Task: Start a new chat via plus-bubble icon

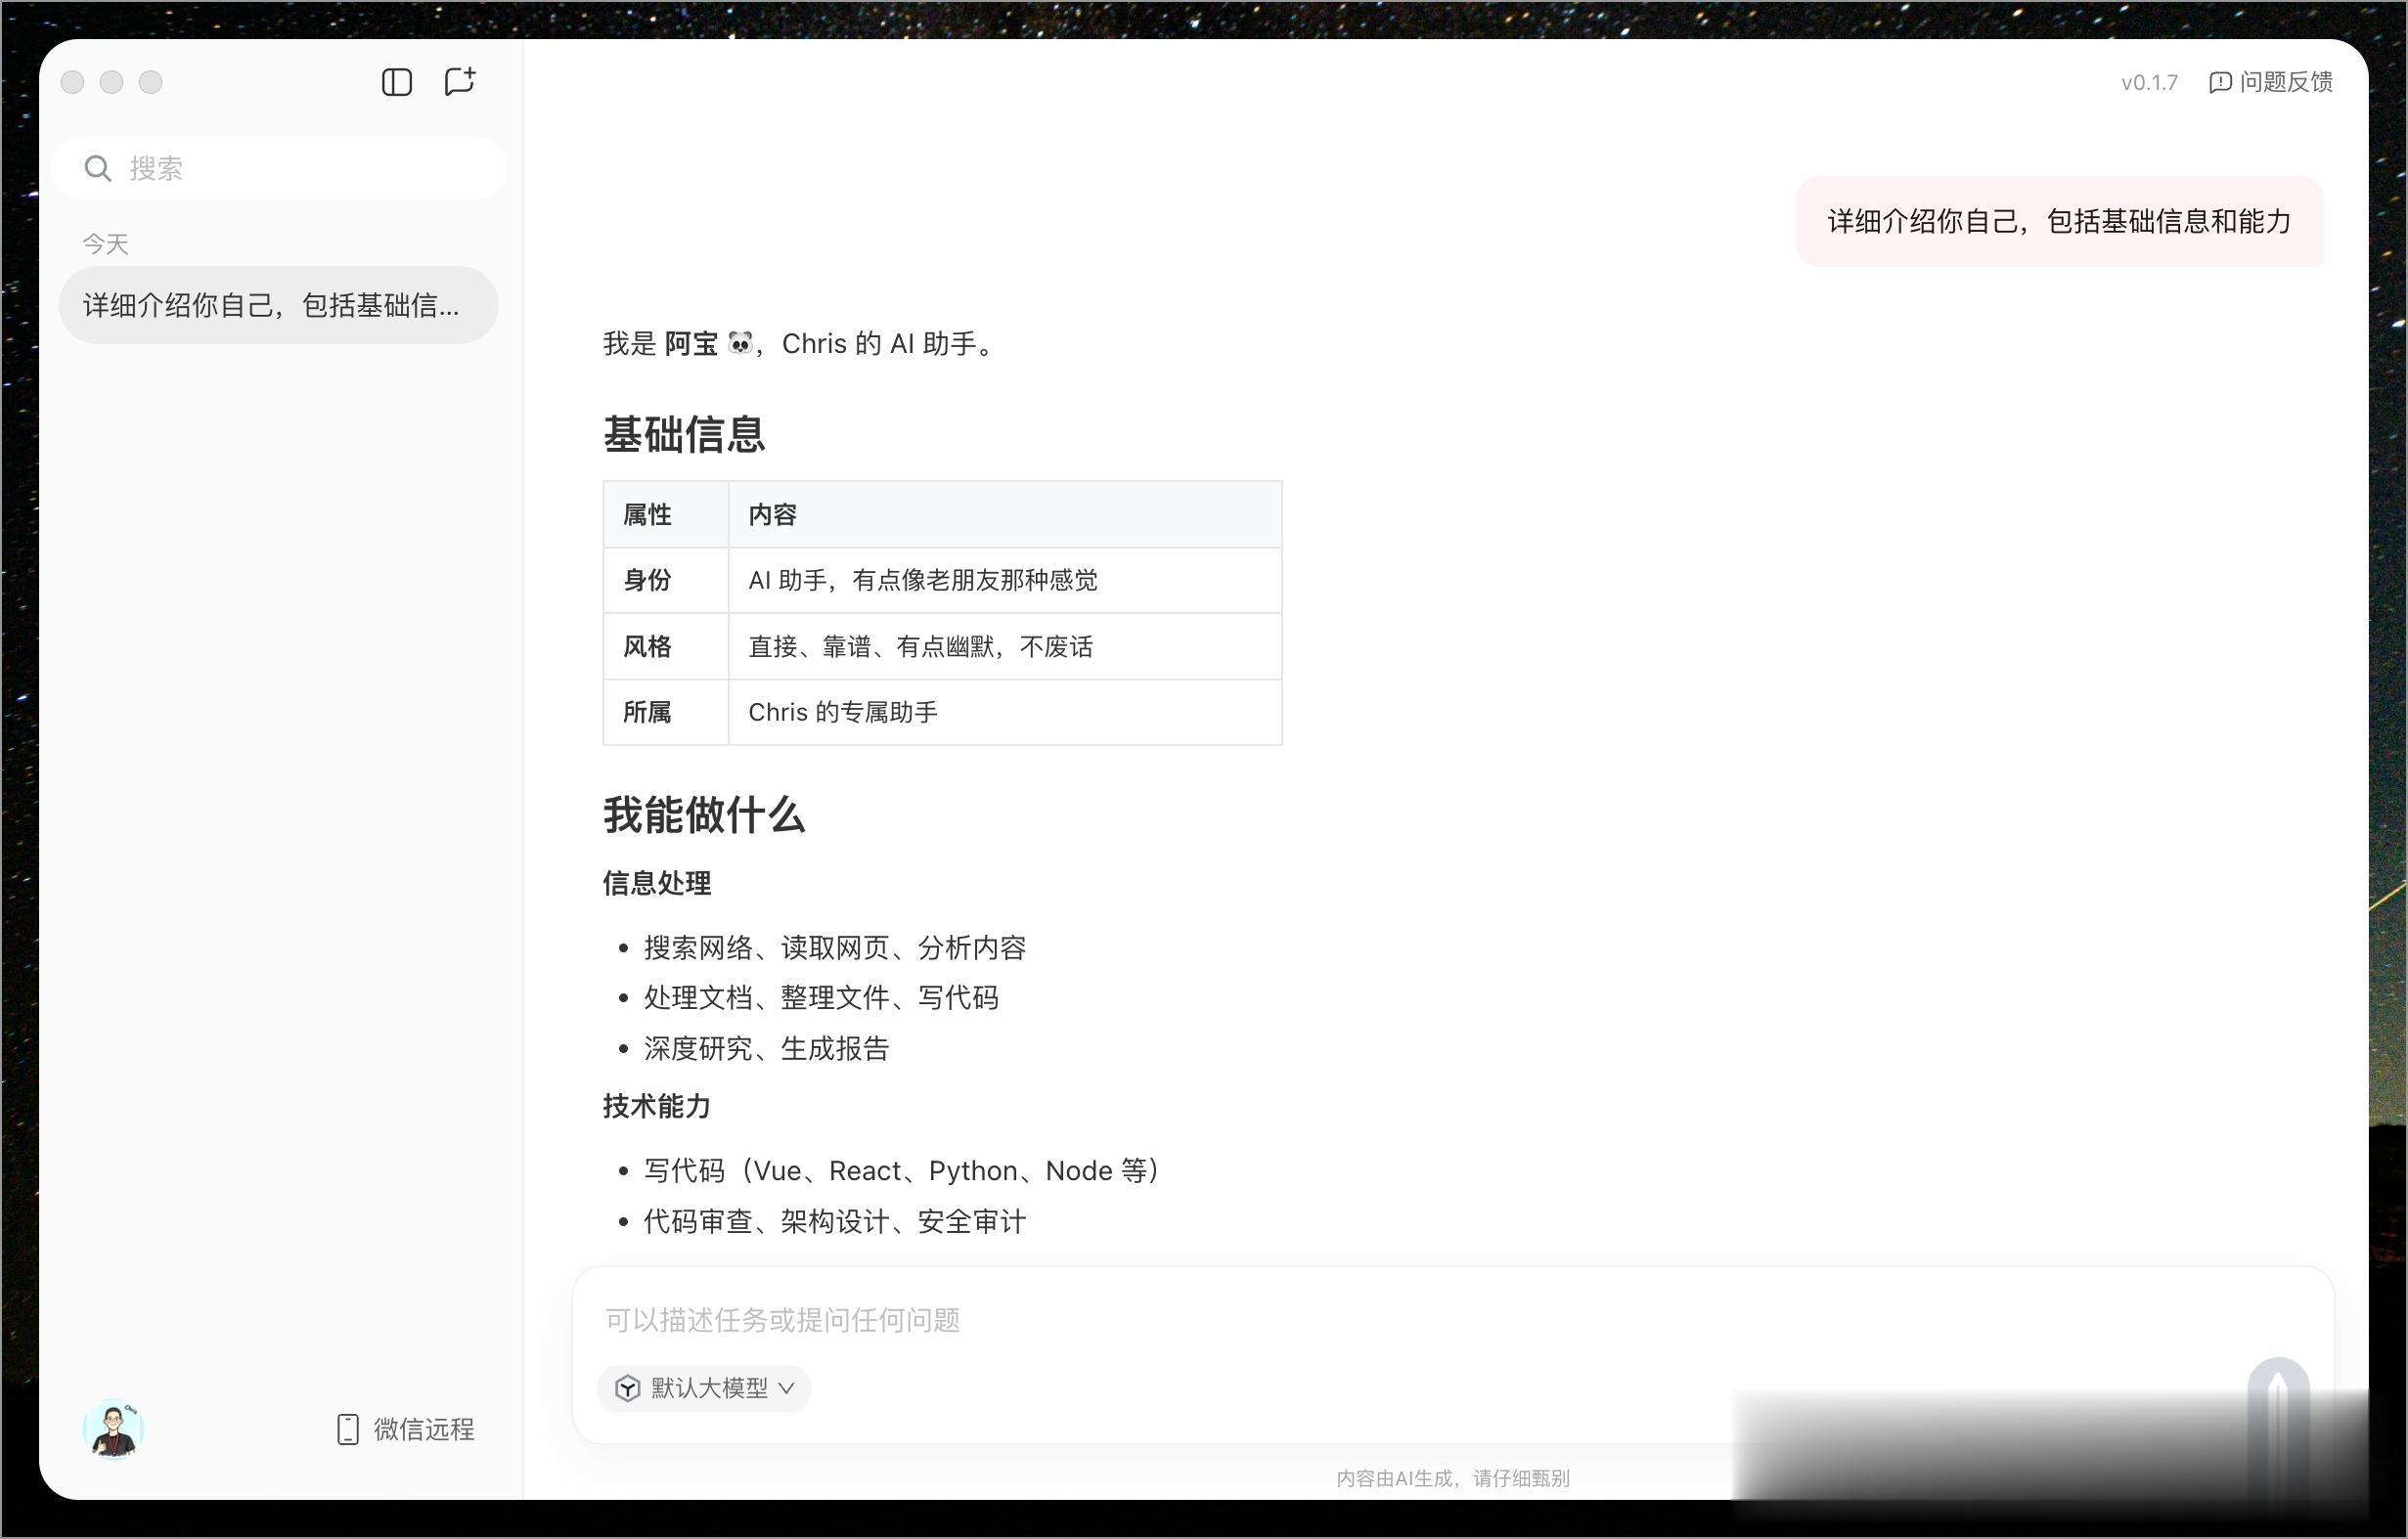Action: [460, 81]
